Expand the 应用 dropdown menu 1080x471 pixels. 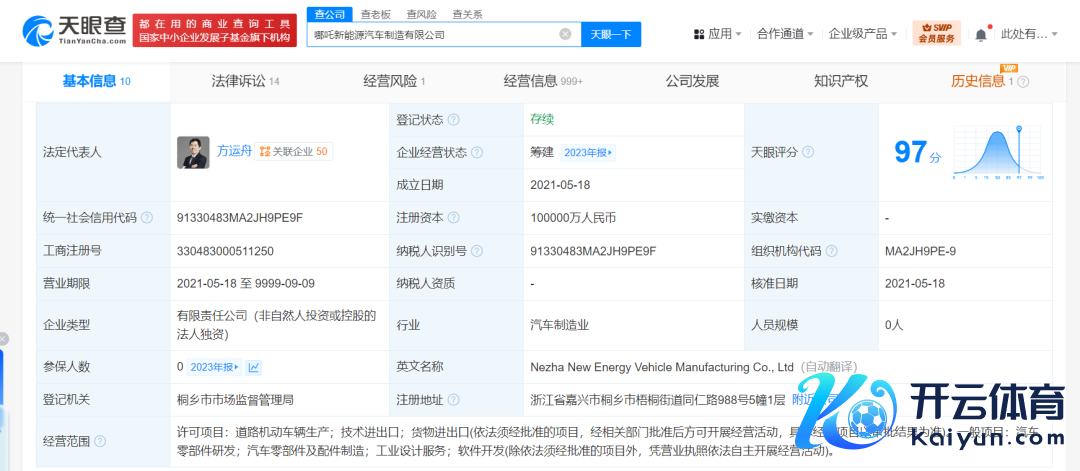[719, 34]
